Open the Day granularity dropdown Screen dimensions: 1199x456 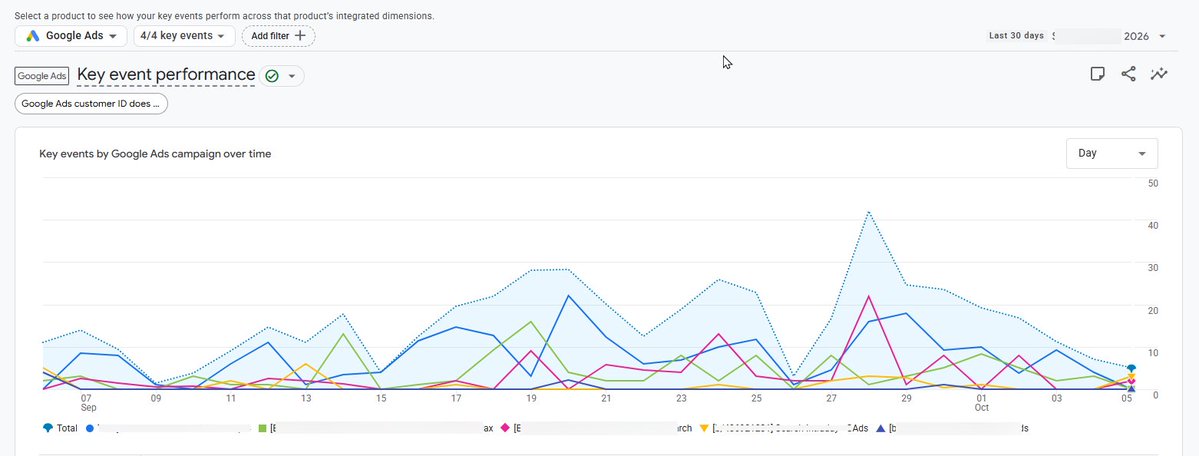[x=1112, y=153]
